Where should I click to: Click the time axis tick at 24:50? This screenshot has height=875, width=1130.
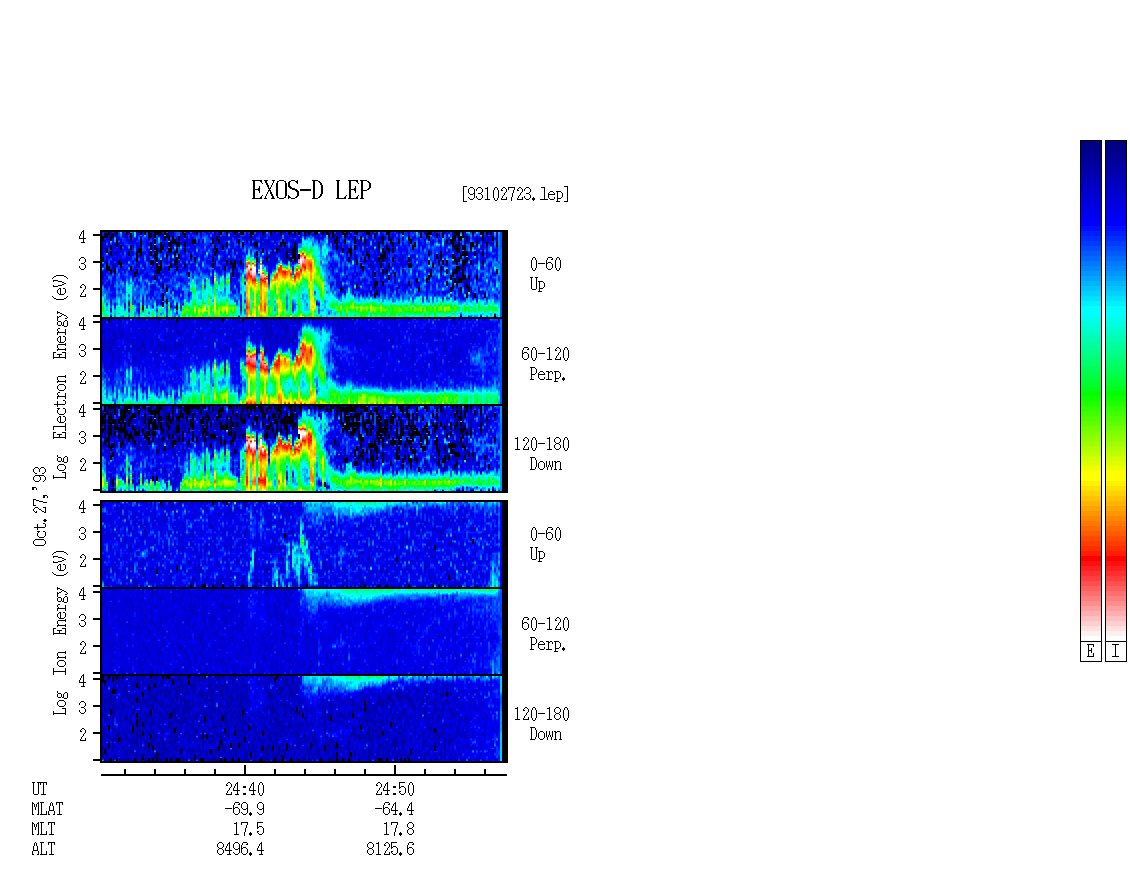(x=394, y=771)
